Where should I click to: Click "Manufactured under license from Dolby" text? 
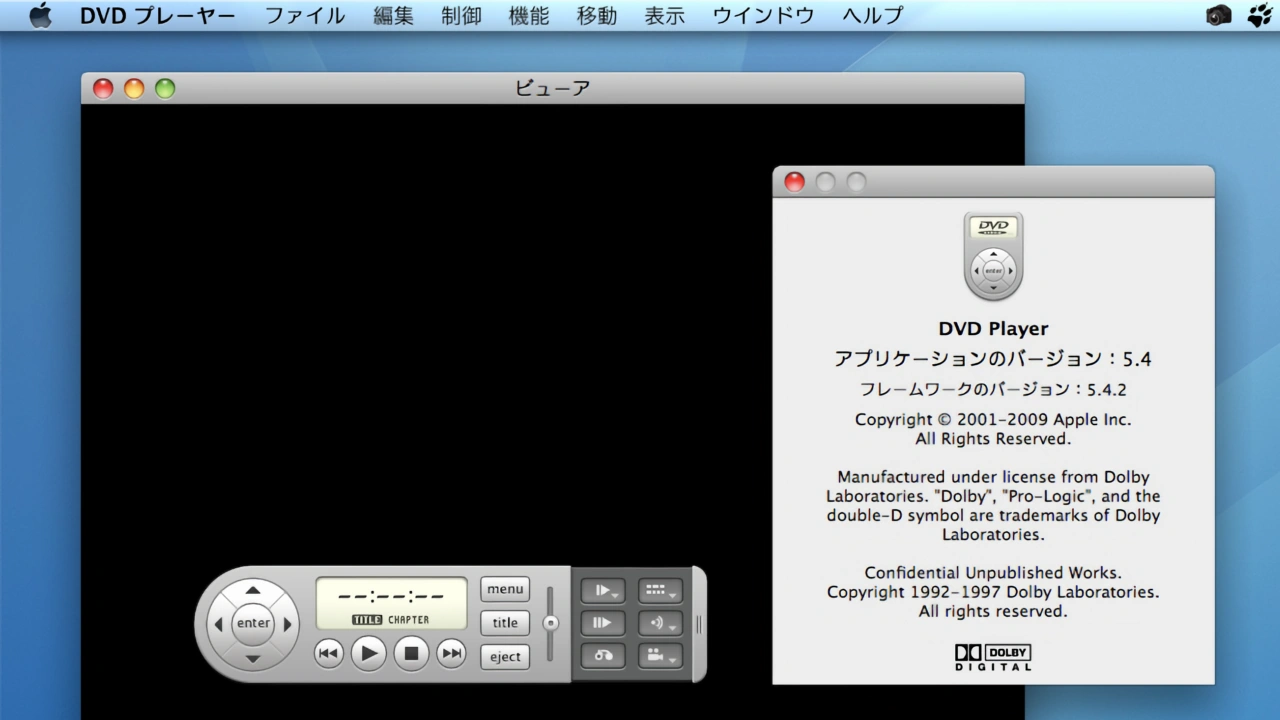point(993,477)
